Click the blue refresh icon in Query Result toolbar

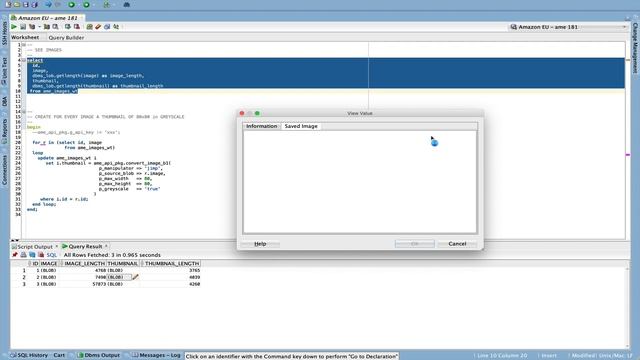(x=32, y=255)
